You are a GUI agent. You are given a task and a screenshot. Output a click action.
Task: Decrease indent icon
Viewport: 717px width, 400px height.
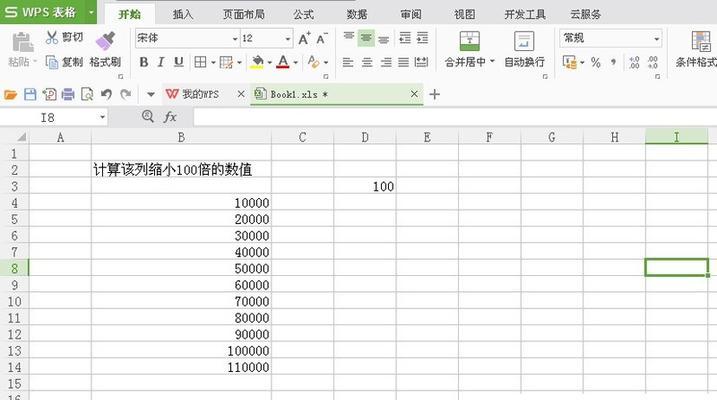(x=405, y=38)
